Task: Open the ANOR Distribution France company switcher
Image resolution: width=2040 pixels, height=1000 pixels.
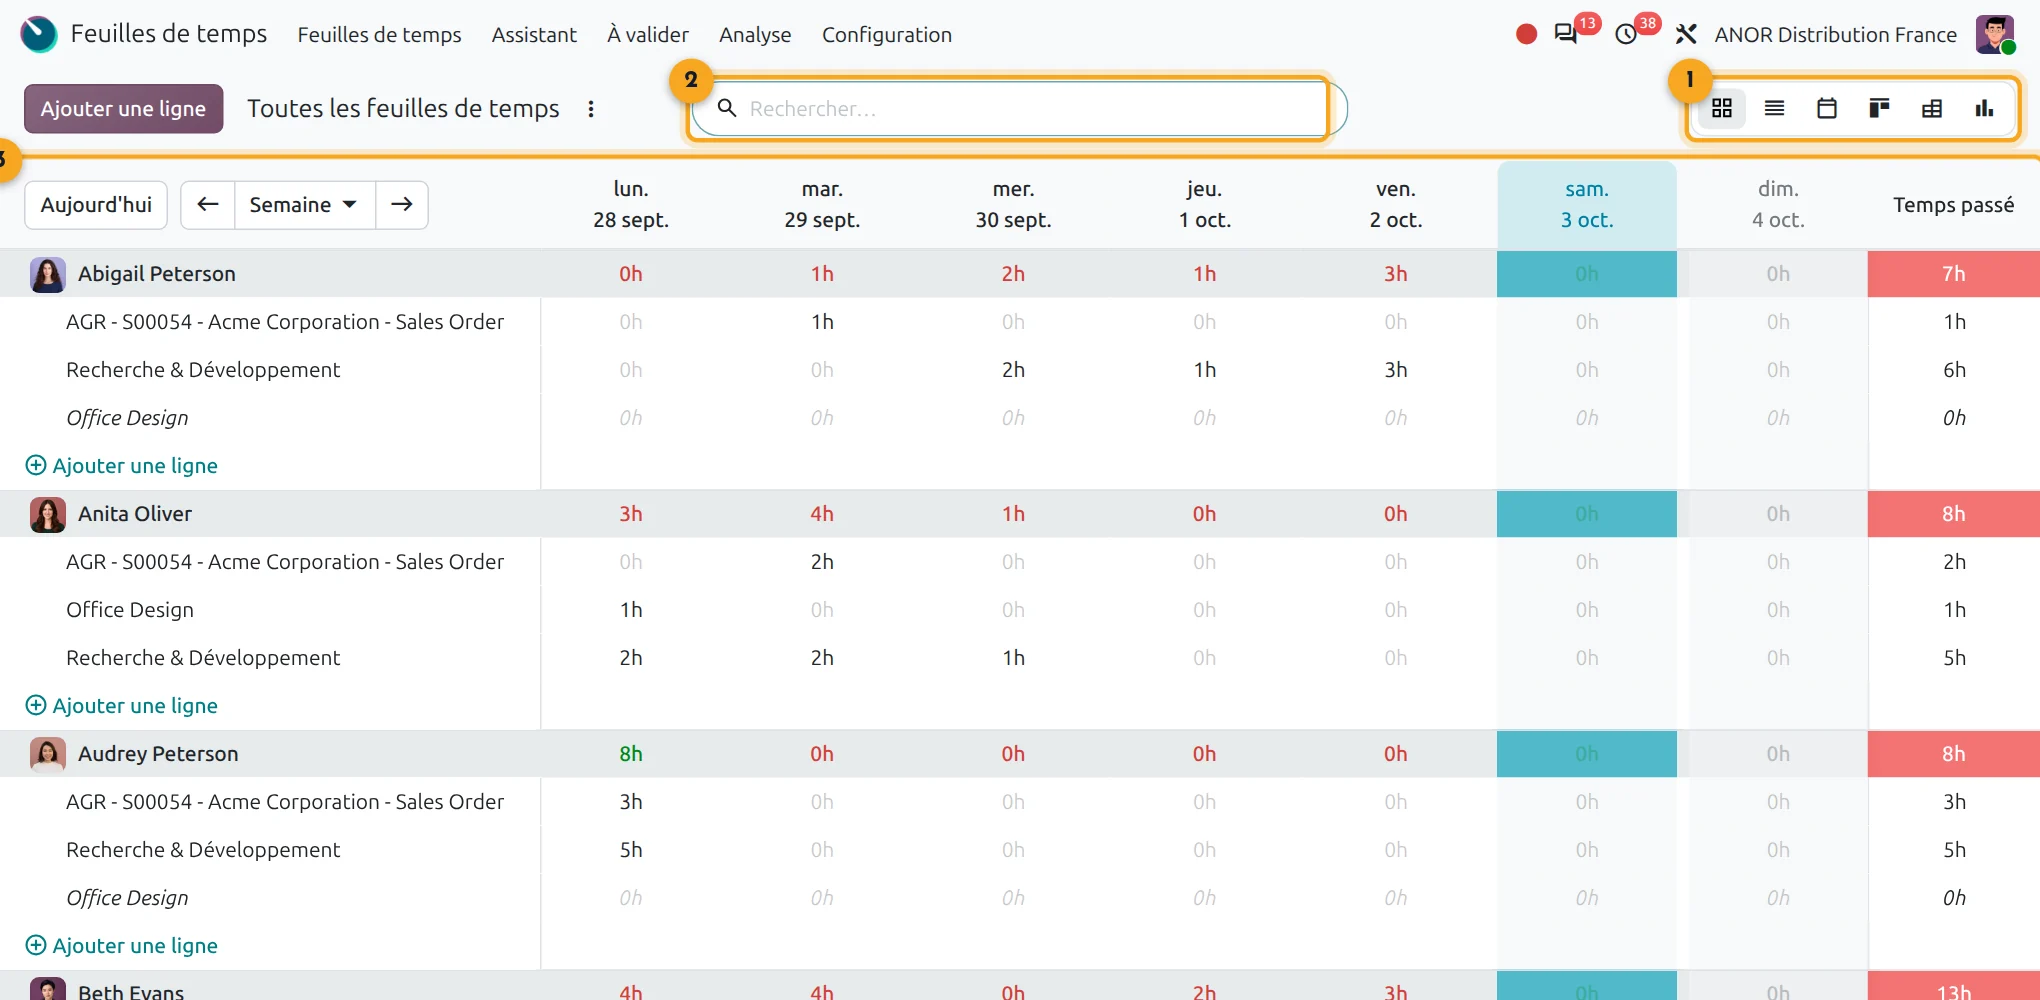Action: (x=1835, y=34)
